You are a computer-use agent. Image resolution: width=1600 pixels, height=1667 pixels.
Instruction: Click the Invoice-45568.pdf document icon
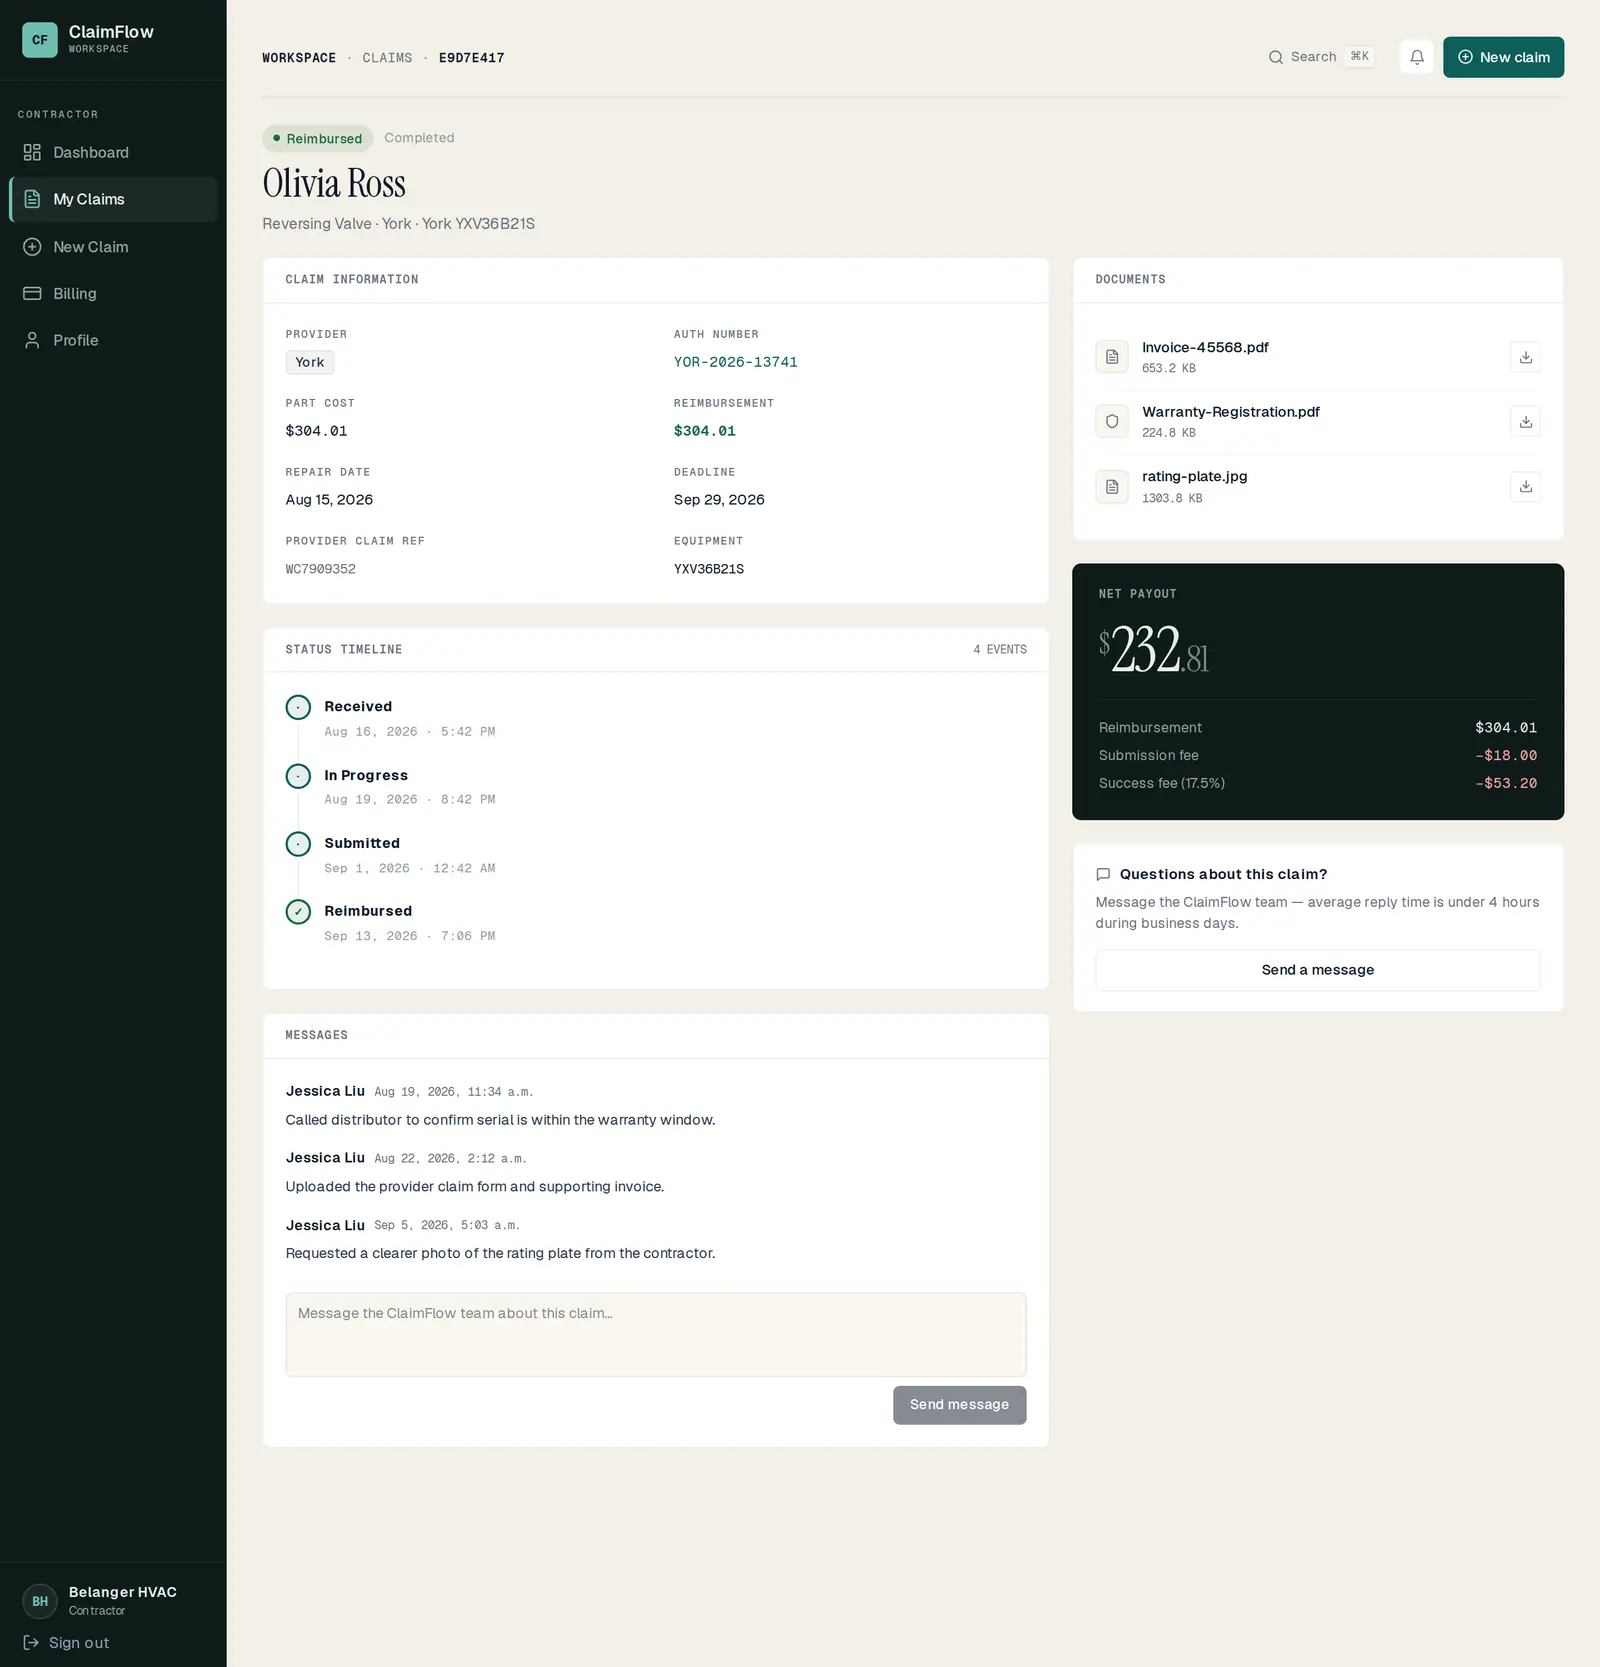click(1112, 357)
